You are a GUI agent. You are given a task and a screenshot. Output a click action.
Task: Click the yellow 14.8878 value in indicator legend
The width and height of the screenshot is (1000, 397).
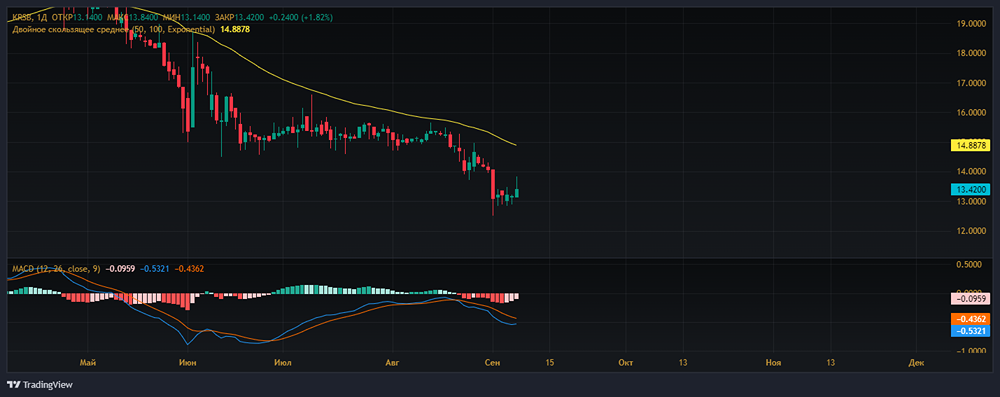(x=234, y=29)
